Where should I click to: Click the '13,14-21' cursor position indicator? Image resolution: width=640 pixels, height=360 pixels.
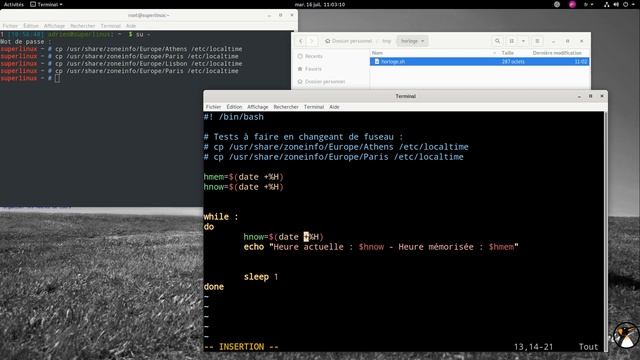533,347
